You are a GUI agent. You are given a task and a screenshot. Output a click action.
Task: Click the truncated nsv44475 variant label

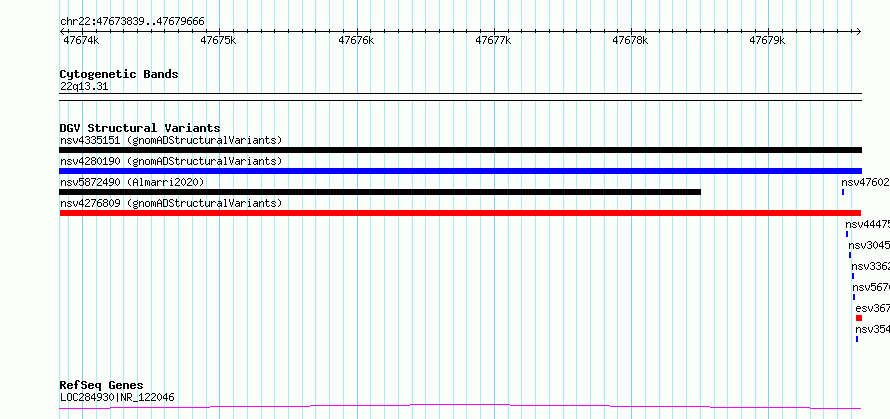(x=867, y=224)
